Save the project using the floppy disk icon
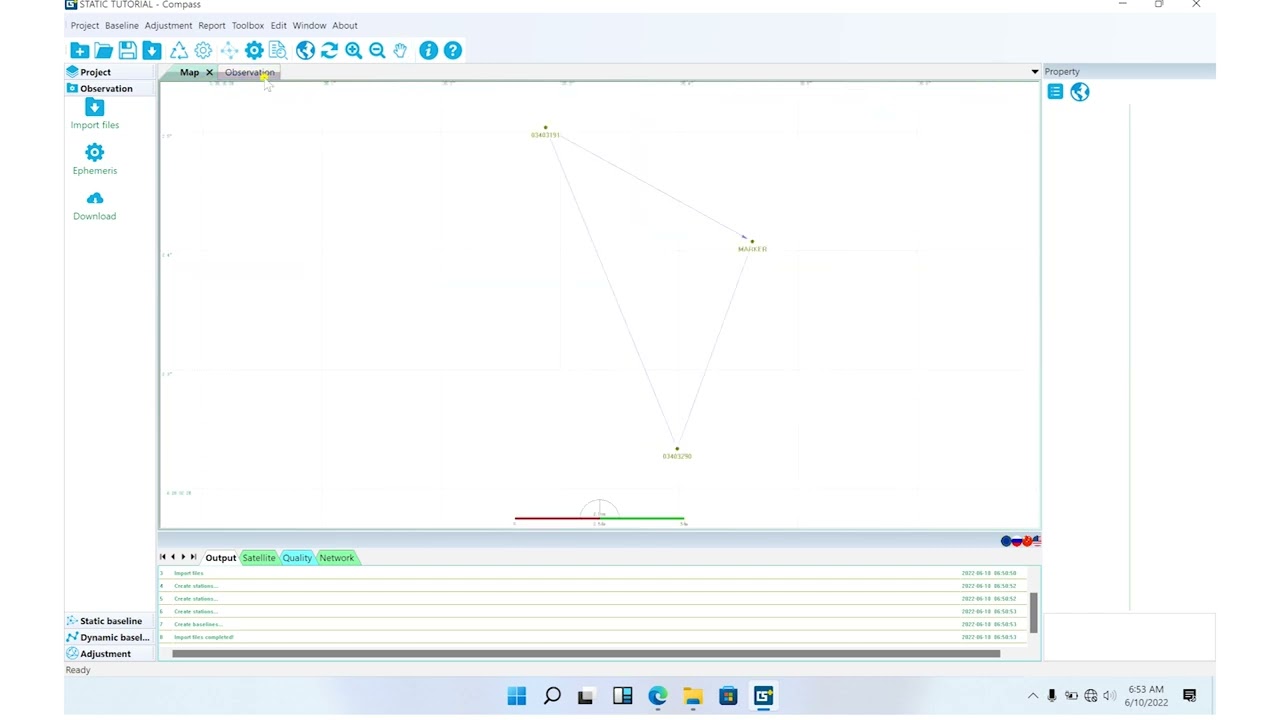This screenshot has height=720, width=1280. coord(127,50)
